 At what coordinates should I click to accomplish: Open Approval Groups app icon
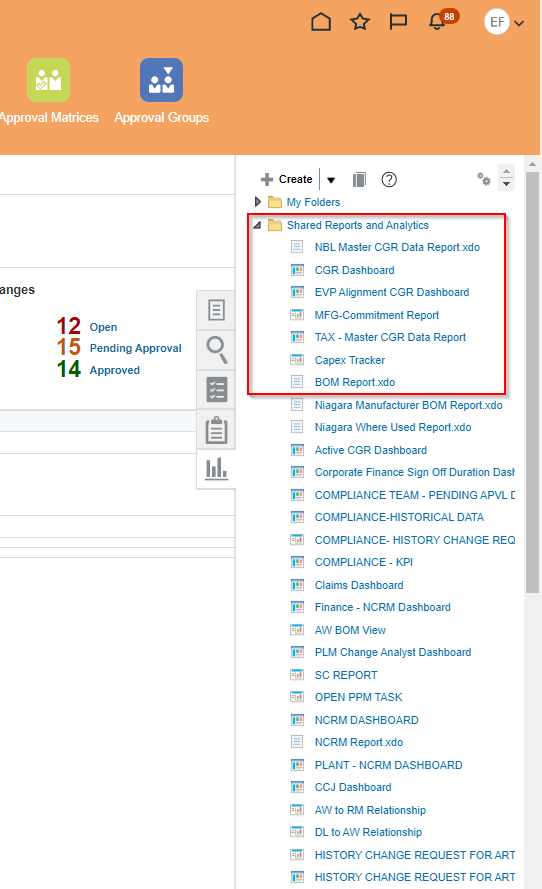click(162, 80)
